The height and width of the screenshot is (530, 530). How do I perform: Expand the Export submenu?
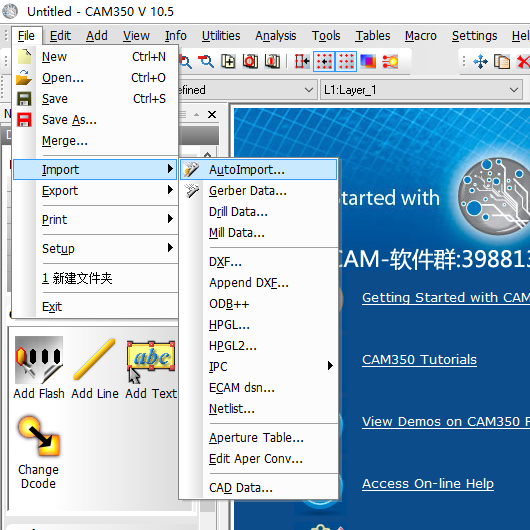pyautogui.click(x=95, y=191)
